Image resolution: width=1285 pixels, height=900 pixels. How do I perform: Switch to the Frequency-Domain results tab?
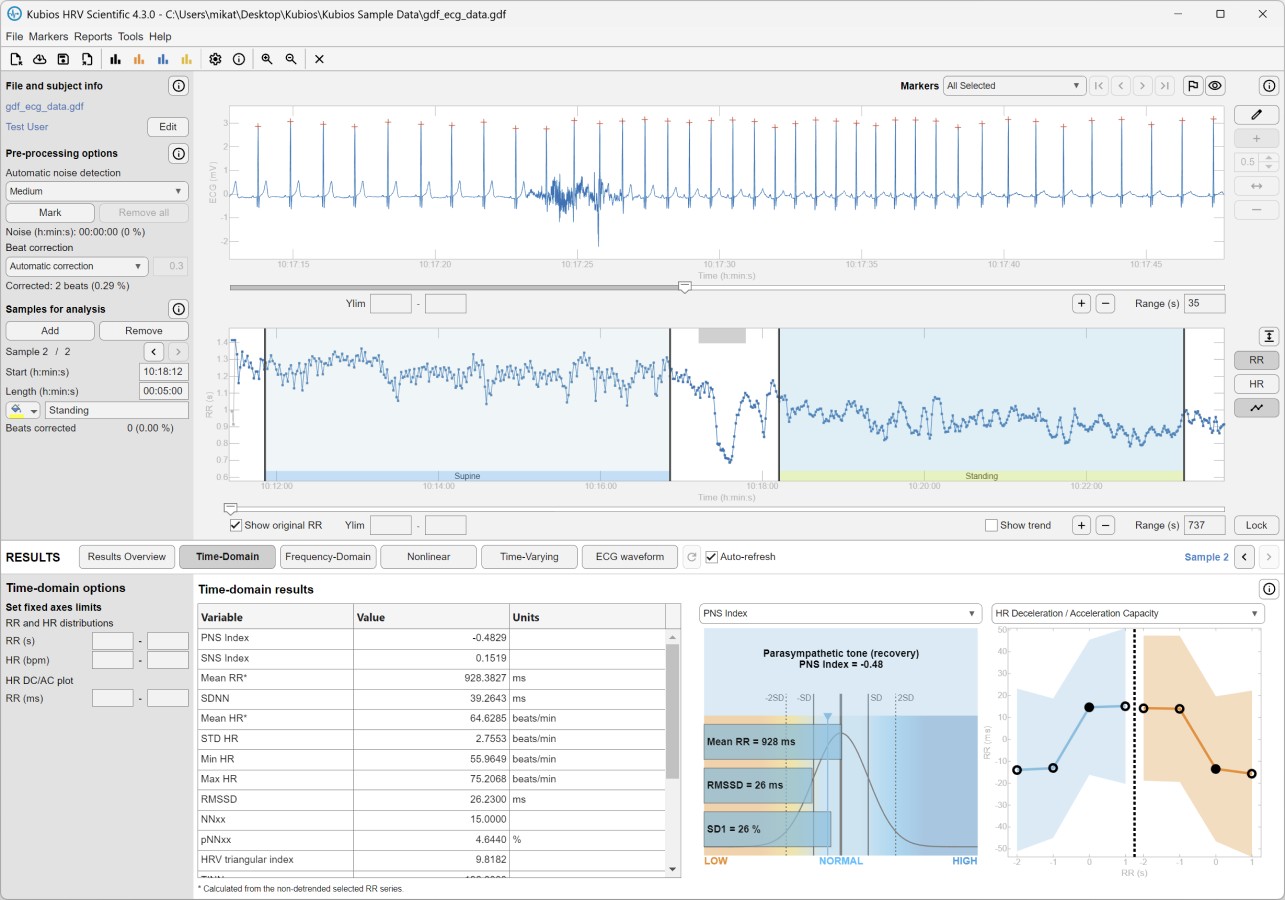click(328, 557)
